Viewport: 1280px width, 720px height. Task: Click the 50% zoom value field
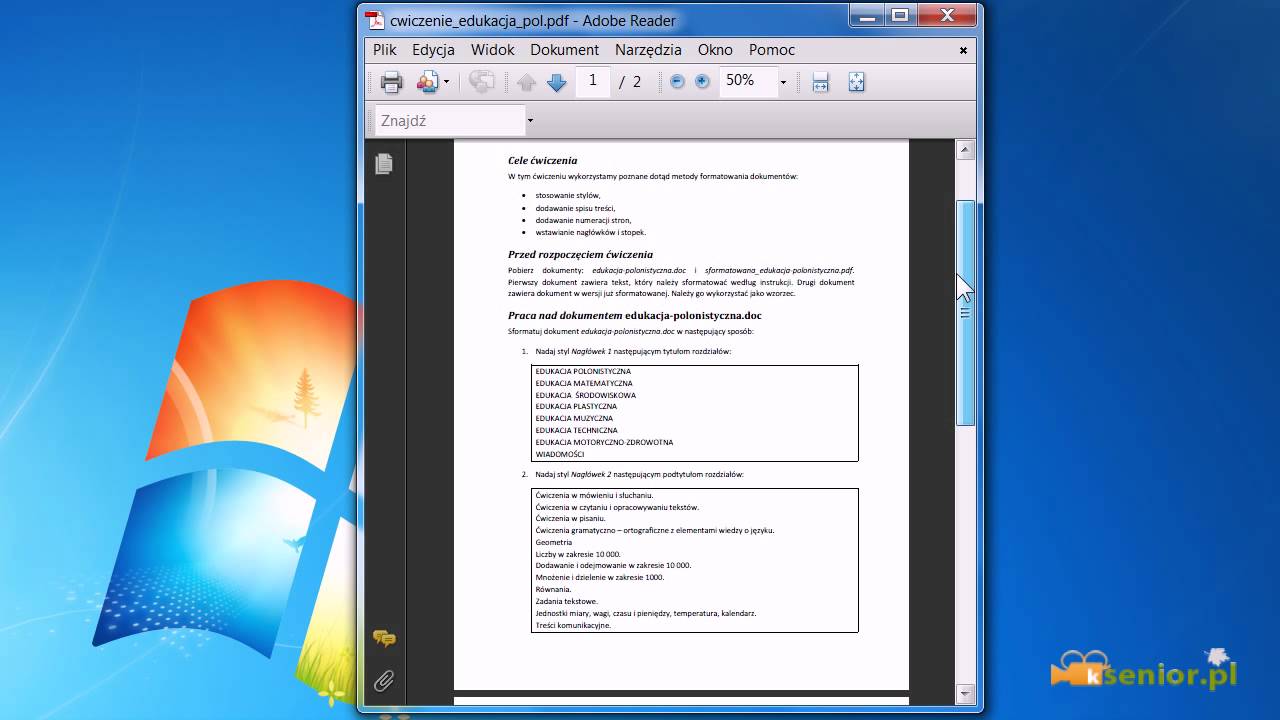[x=748, y=81]
